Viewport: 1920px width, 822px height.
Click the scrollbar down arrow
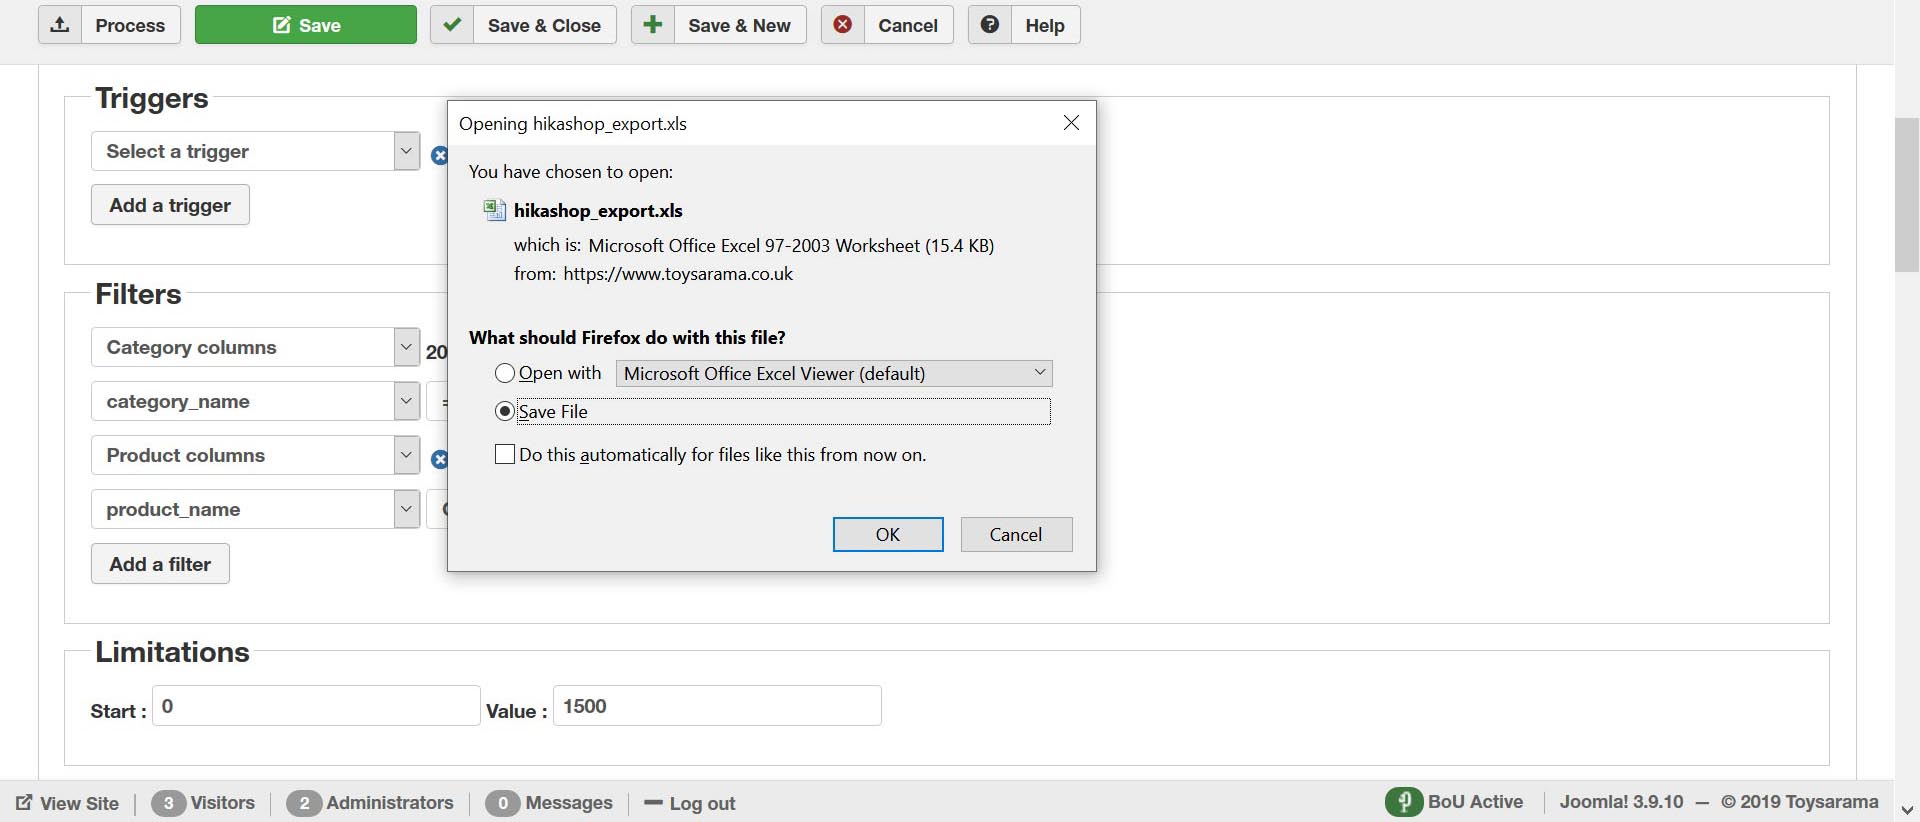(x=1907, y=810)
